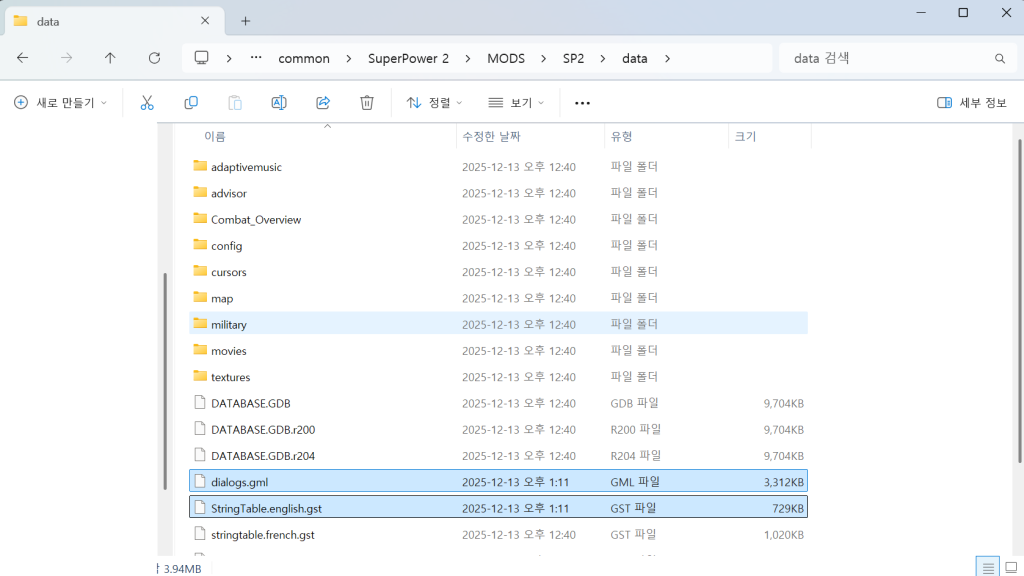Switch to details list view in status bar
The height and width of the screenshot is (576, 1024).
click(x=986, y=566)
